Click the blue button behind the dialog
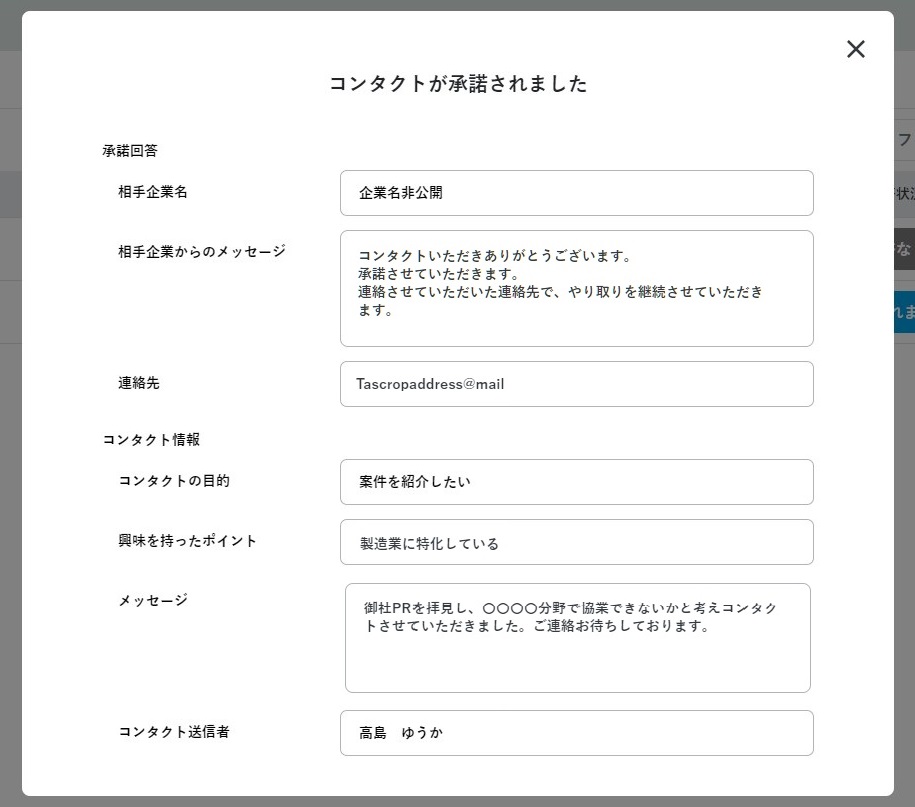 tap(904, 312)
